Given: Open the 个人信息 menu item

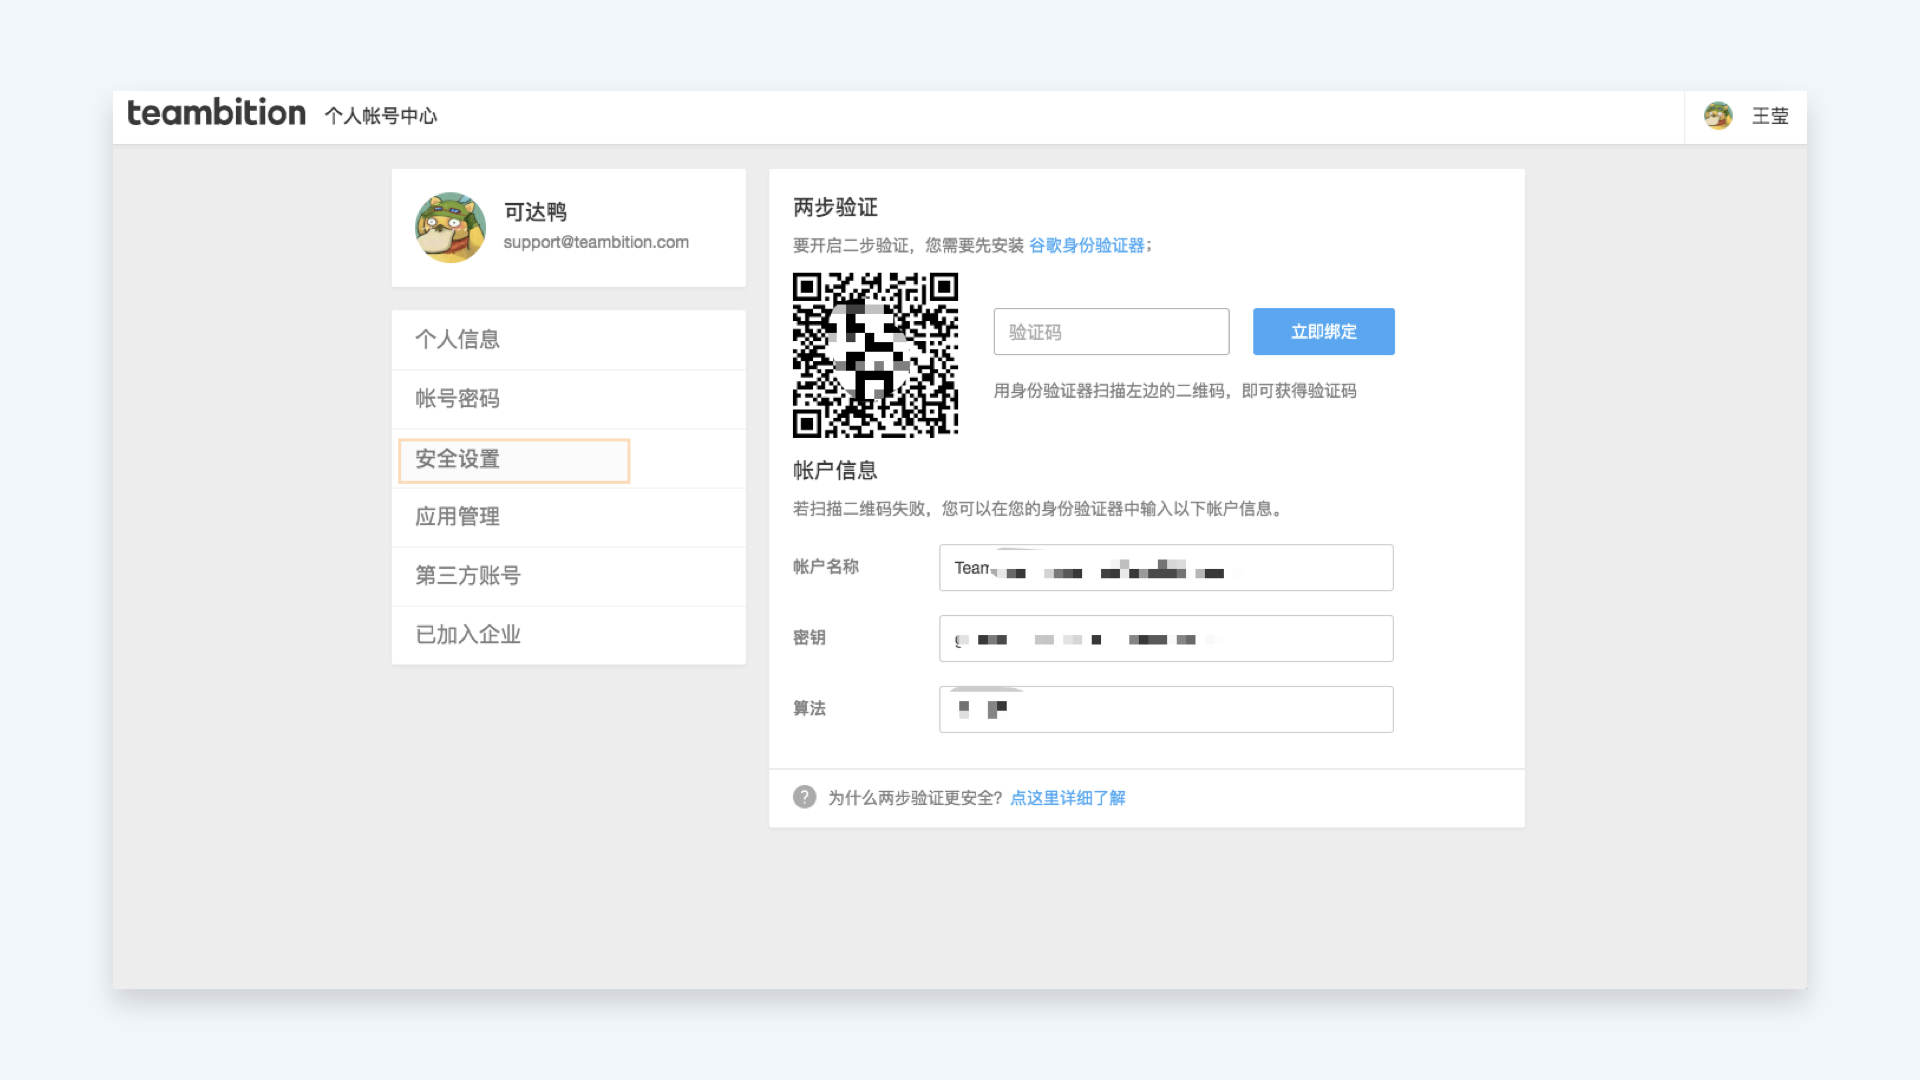Looking at the screenshot, I should pyautogui.click(x=569, y=340).
